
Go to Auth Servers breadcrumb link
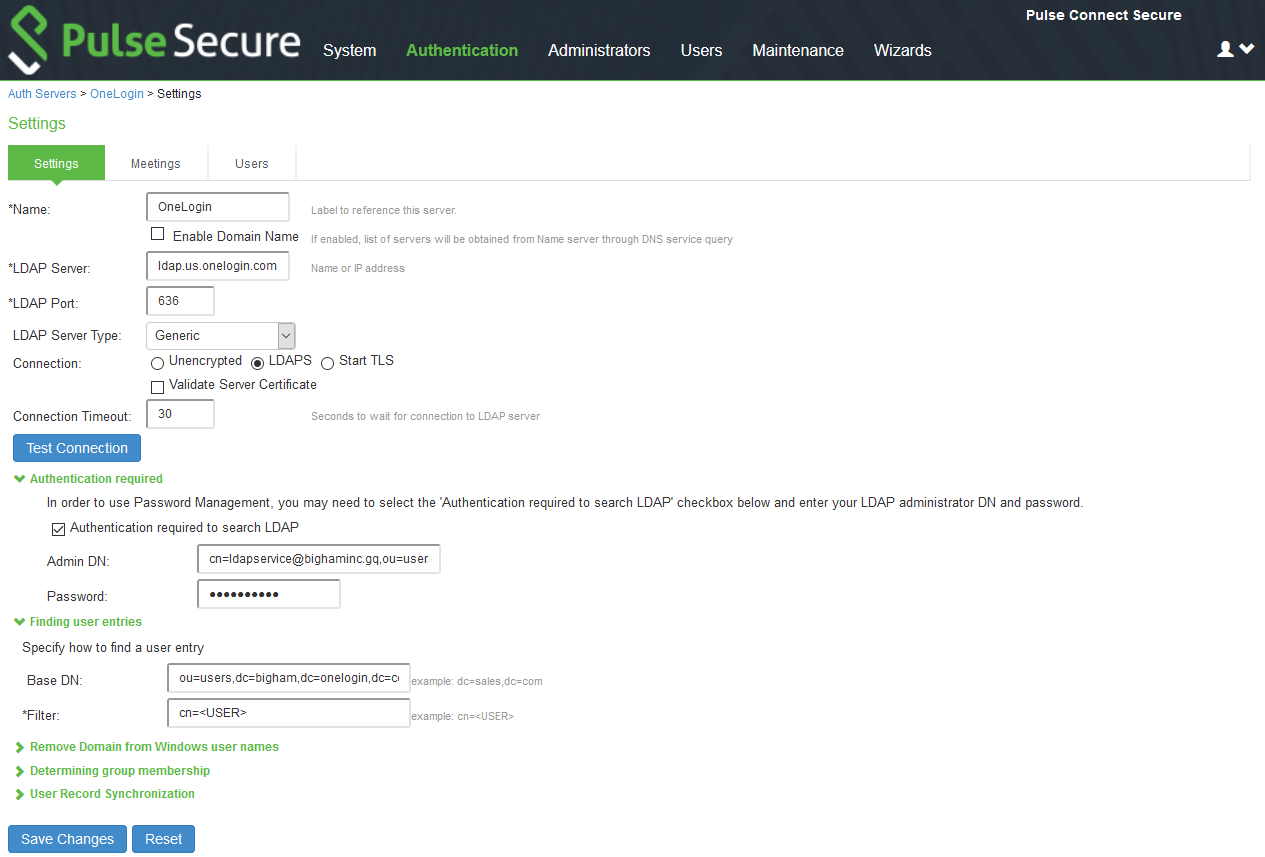click(x=42, y=94)
